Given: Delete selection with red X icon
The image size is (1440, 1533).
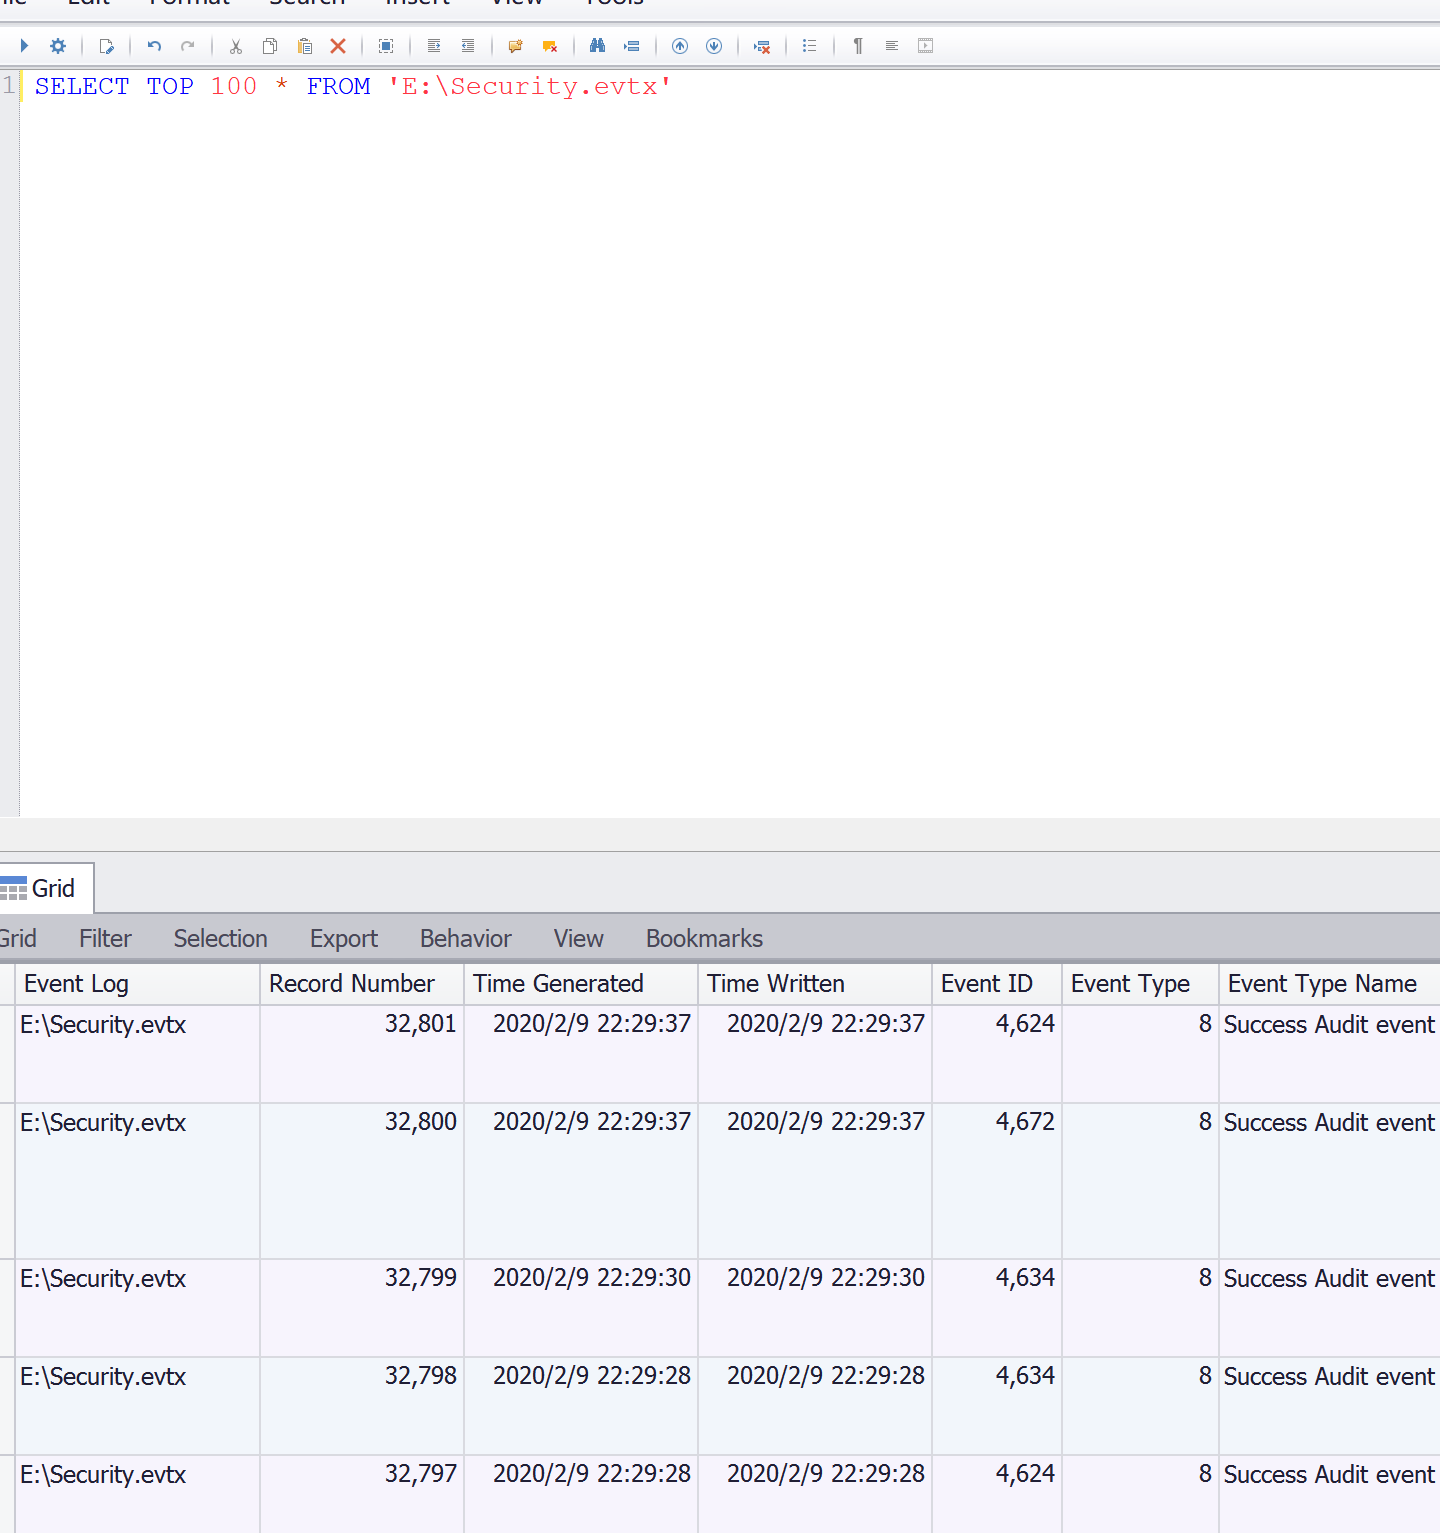Looking at the screenshot, I should (338, 46).
